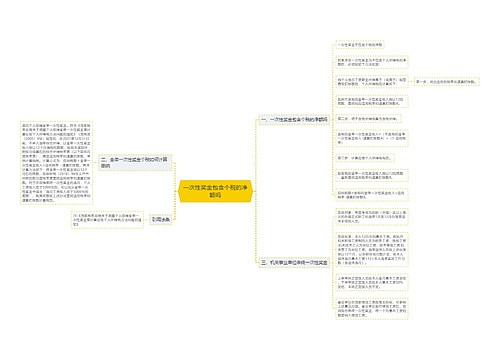Click the long paragraph node beside branch 二

(56, 163)
